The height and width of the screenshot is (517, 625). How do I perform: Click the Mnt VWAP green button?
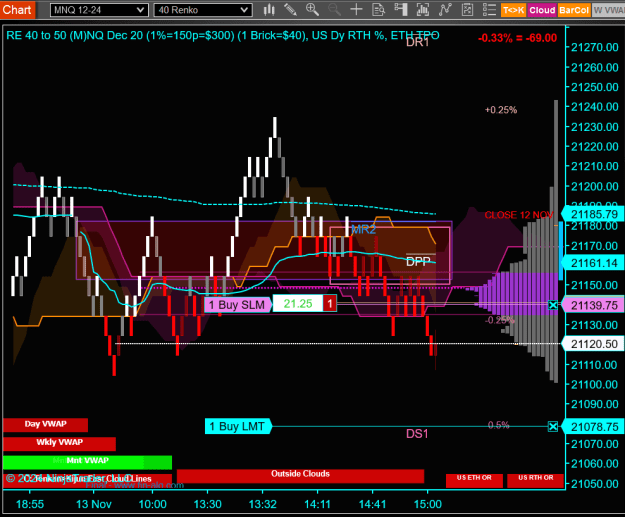(x=87, y=462)
